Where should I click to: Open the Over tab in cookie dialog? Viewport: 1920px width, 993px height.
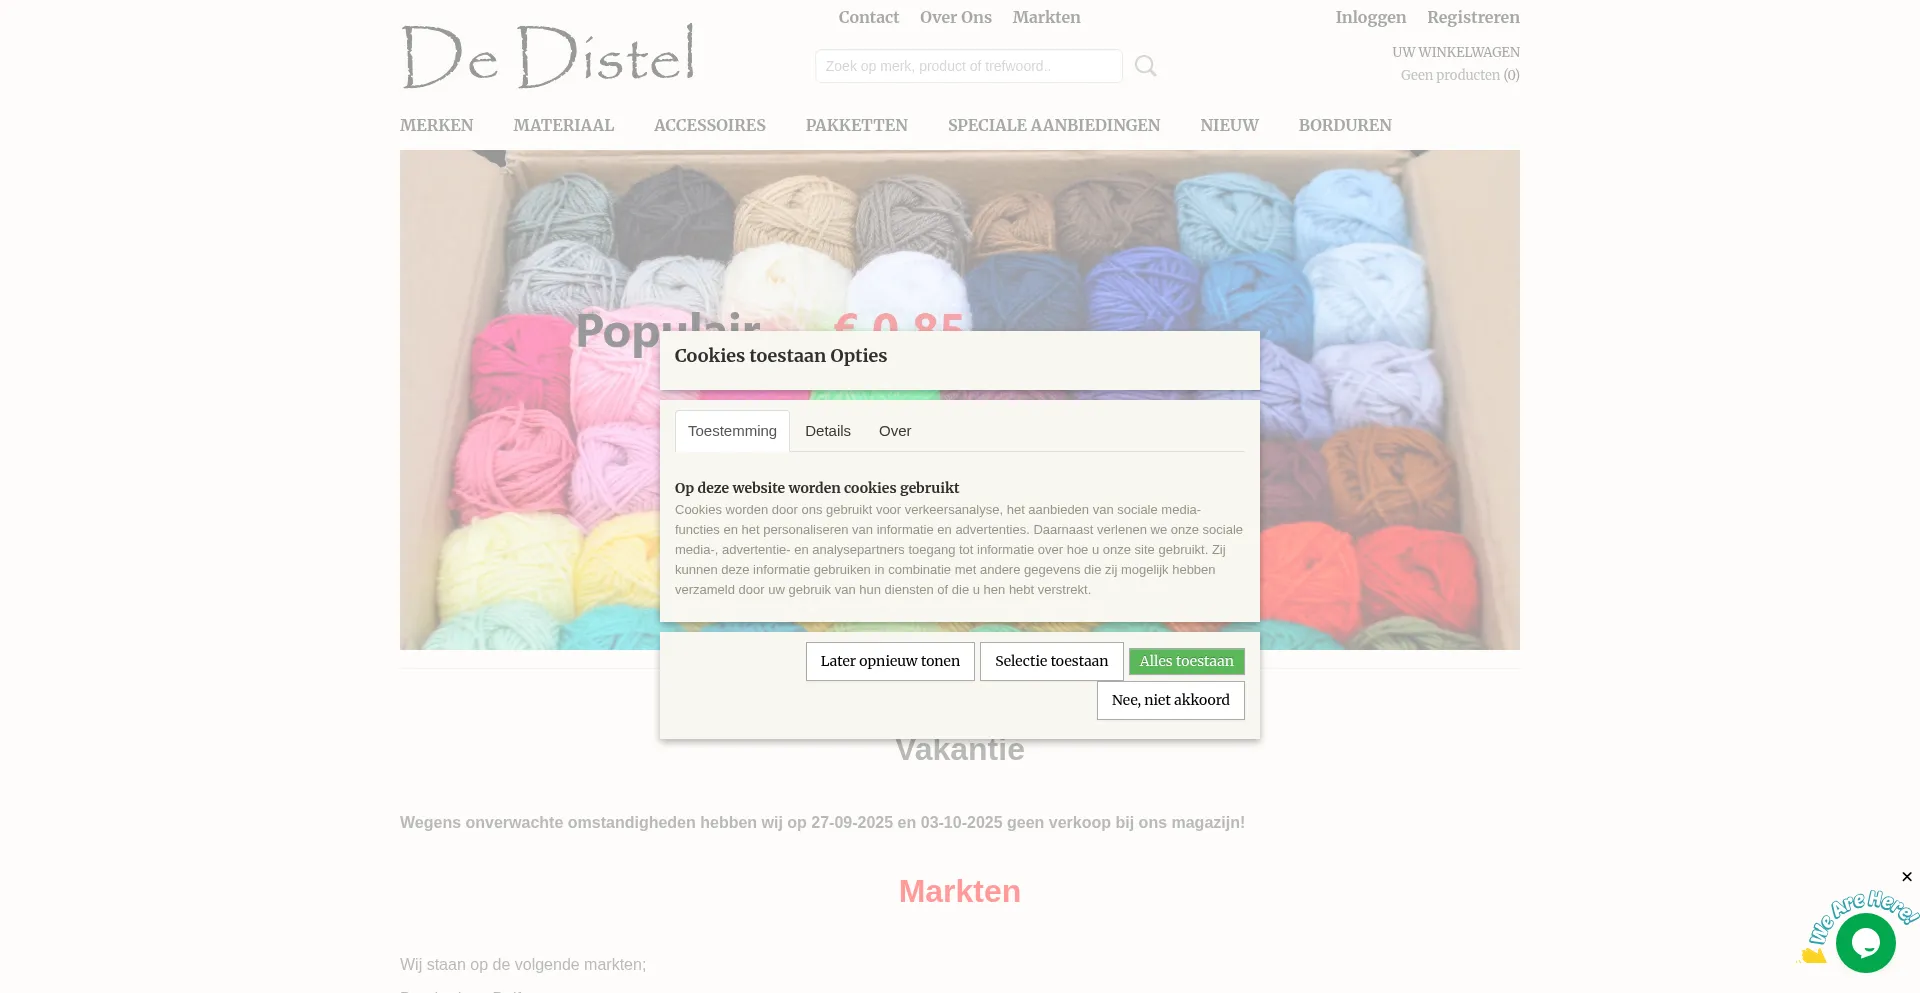pos(895,431)
